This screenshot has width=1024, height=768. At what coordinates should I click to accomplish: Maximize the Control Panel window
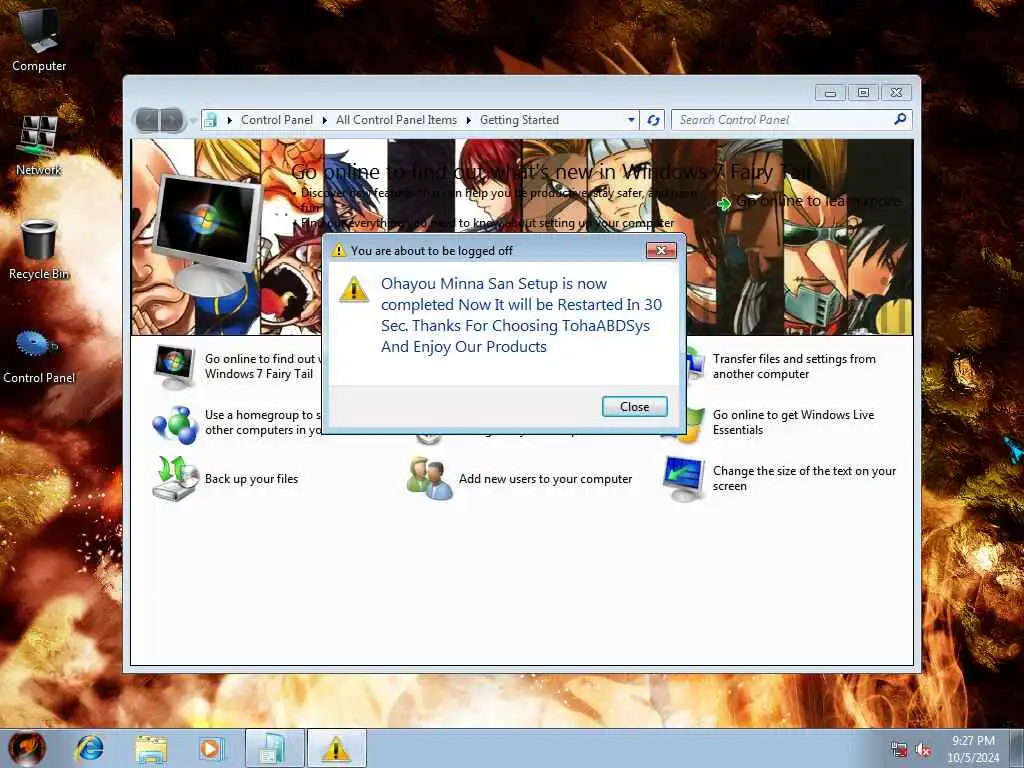point(863,93)
